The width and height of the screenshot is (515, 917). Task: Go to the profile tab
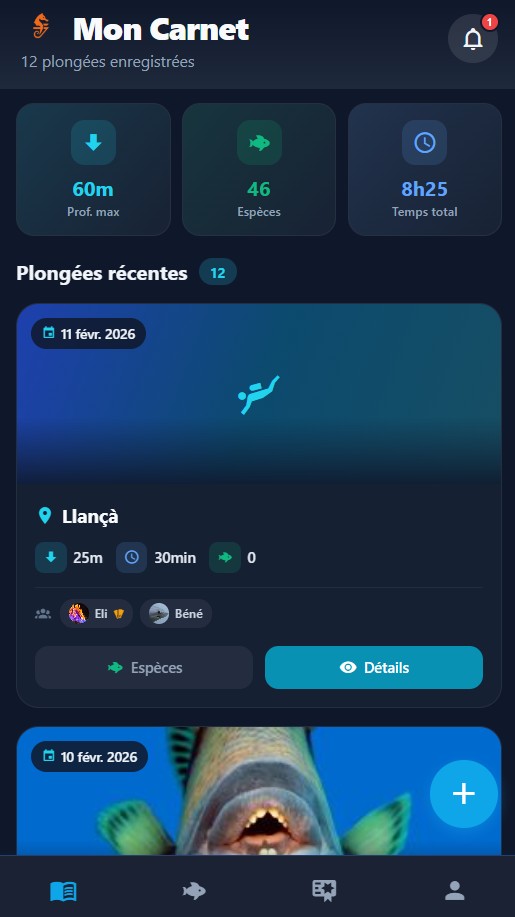click(x=454, y=891)
